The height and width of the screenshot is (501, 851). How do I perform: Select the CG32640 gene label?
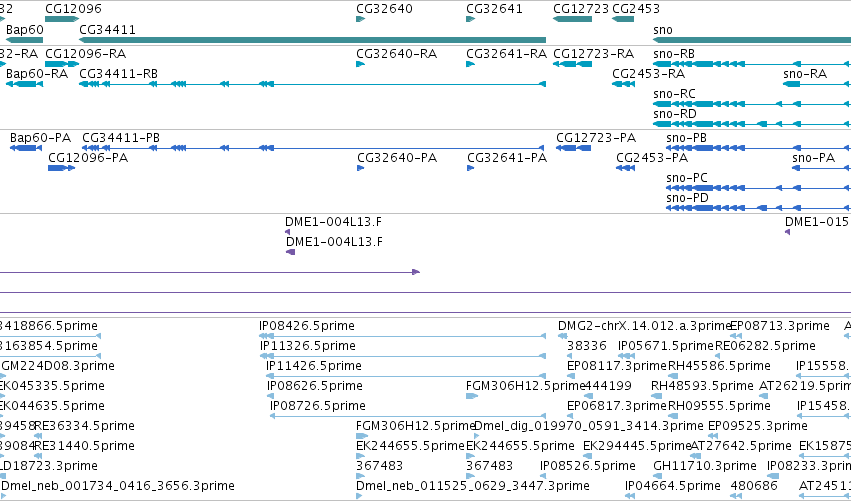(384, 9)
